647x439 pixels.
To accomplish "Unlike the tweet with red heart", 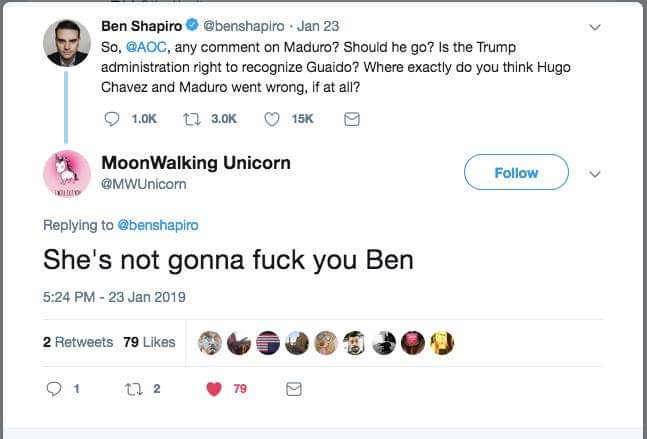I will coord(214,388).
